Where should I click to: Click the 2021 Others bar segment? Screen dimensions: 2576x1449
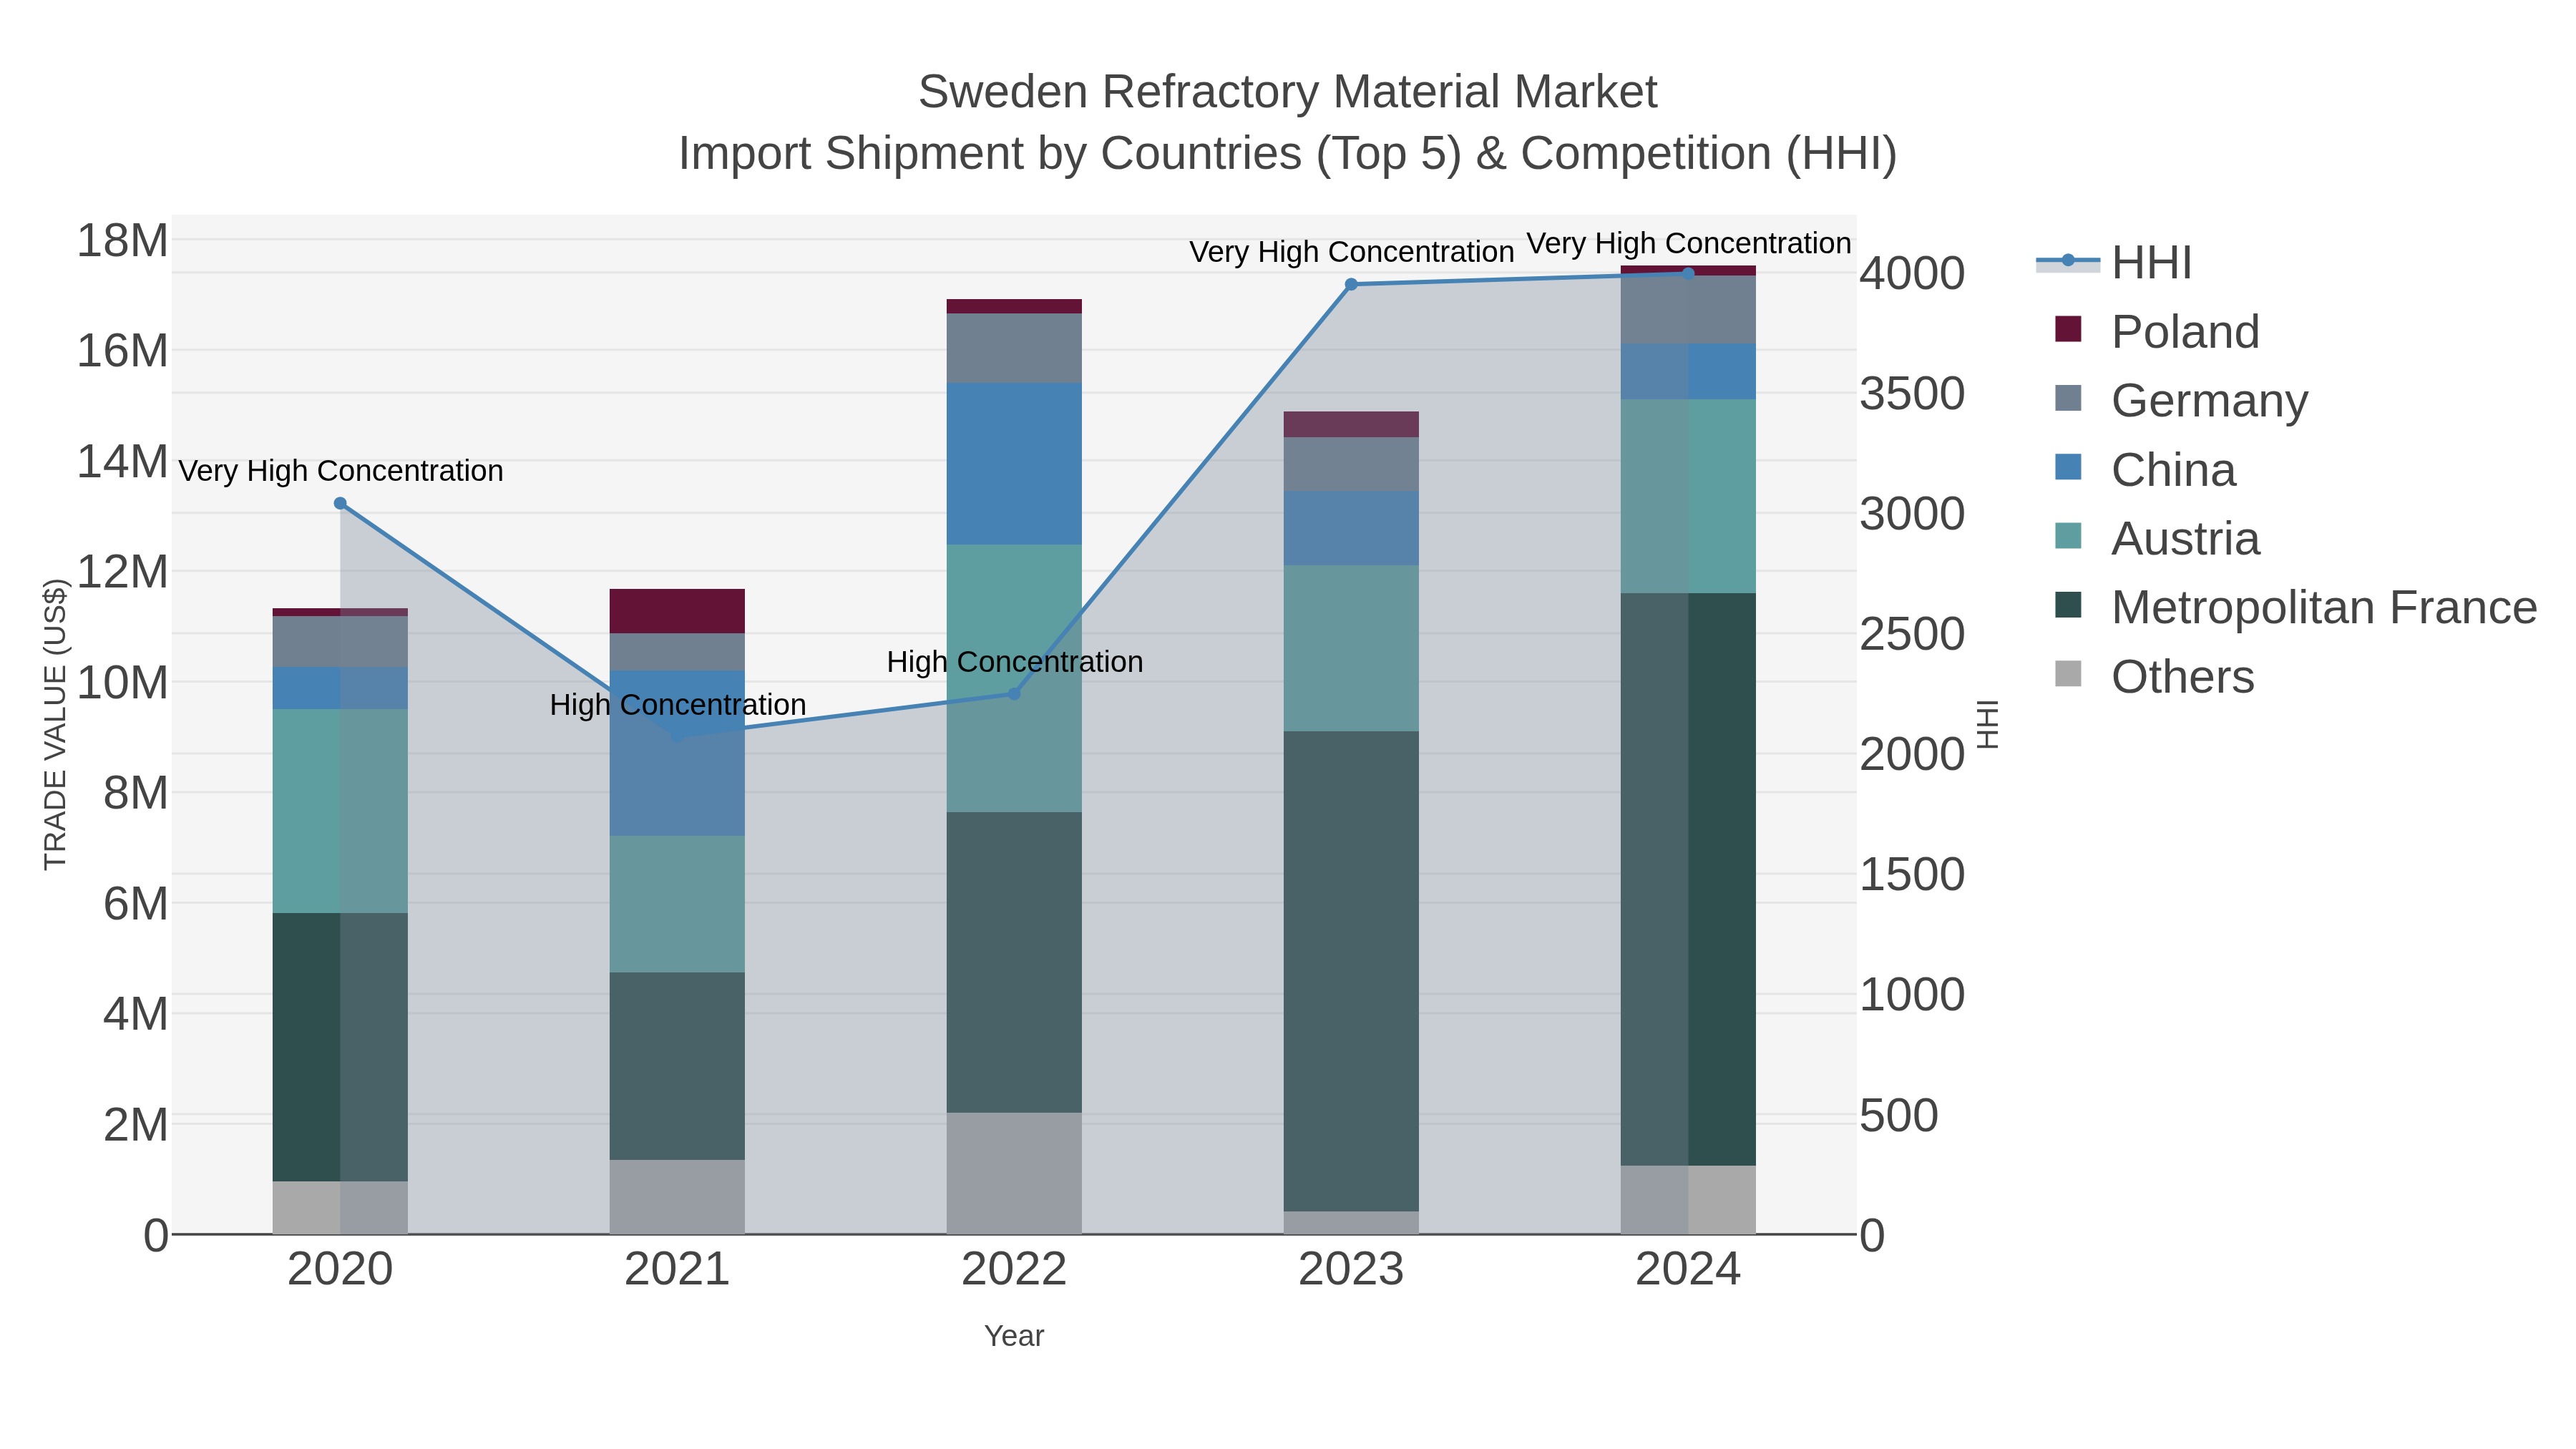tap(677, 1197)
